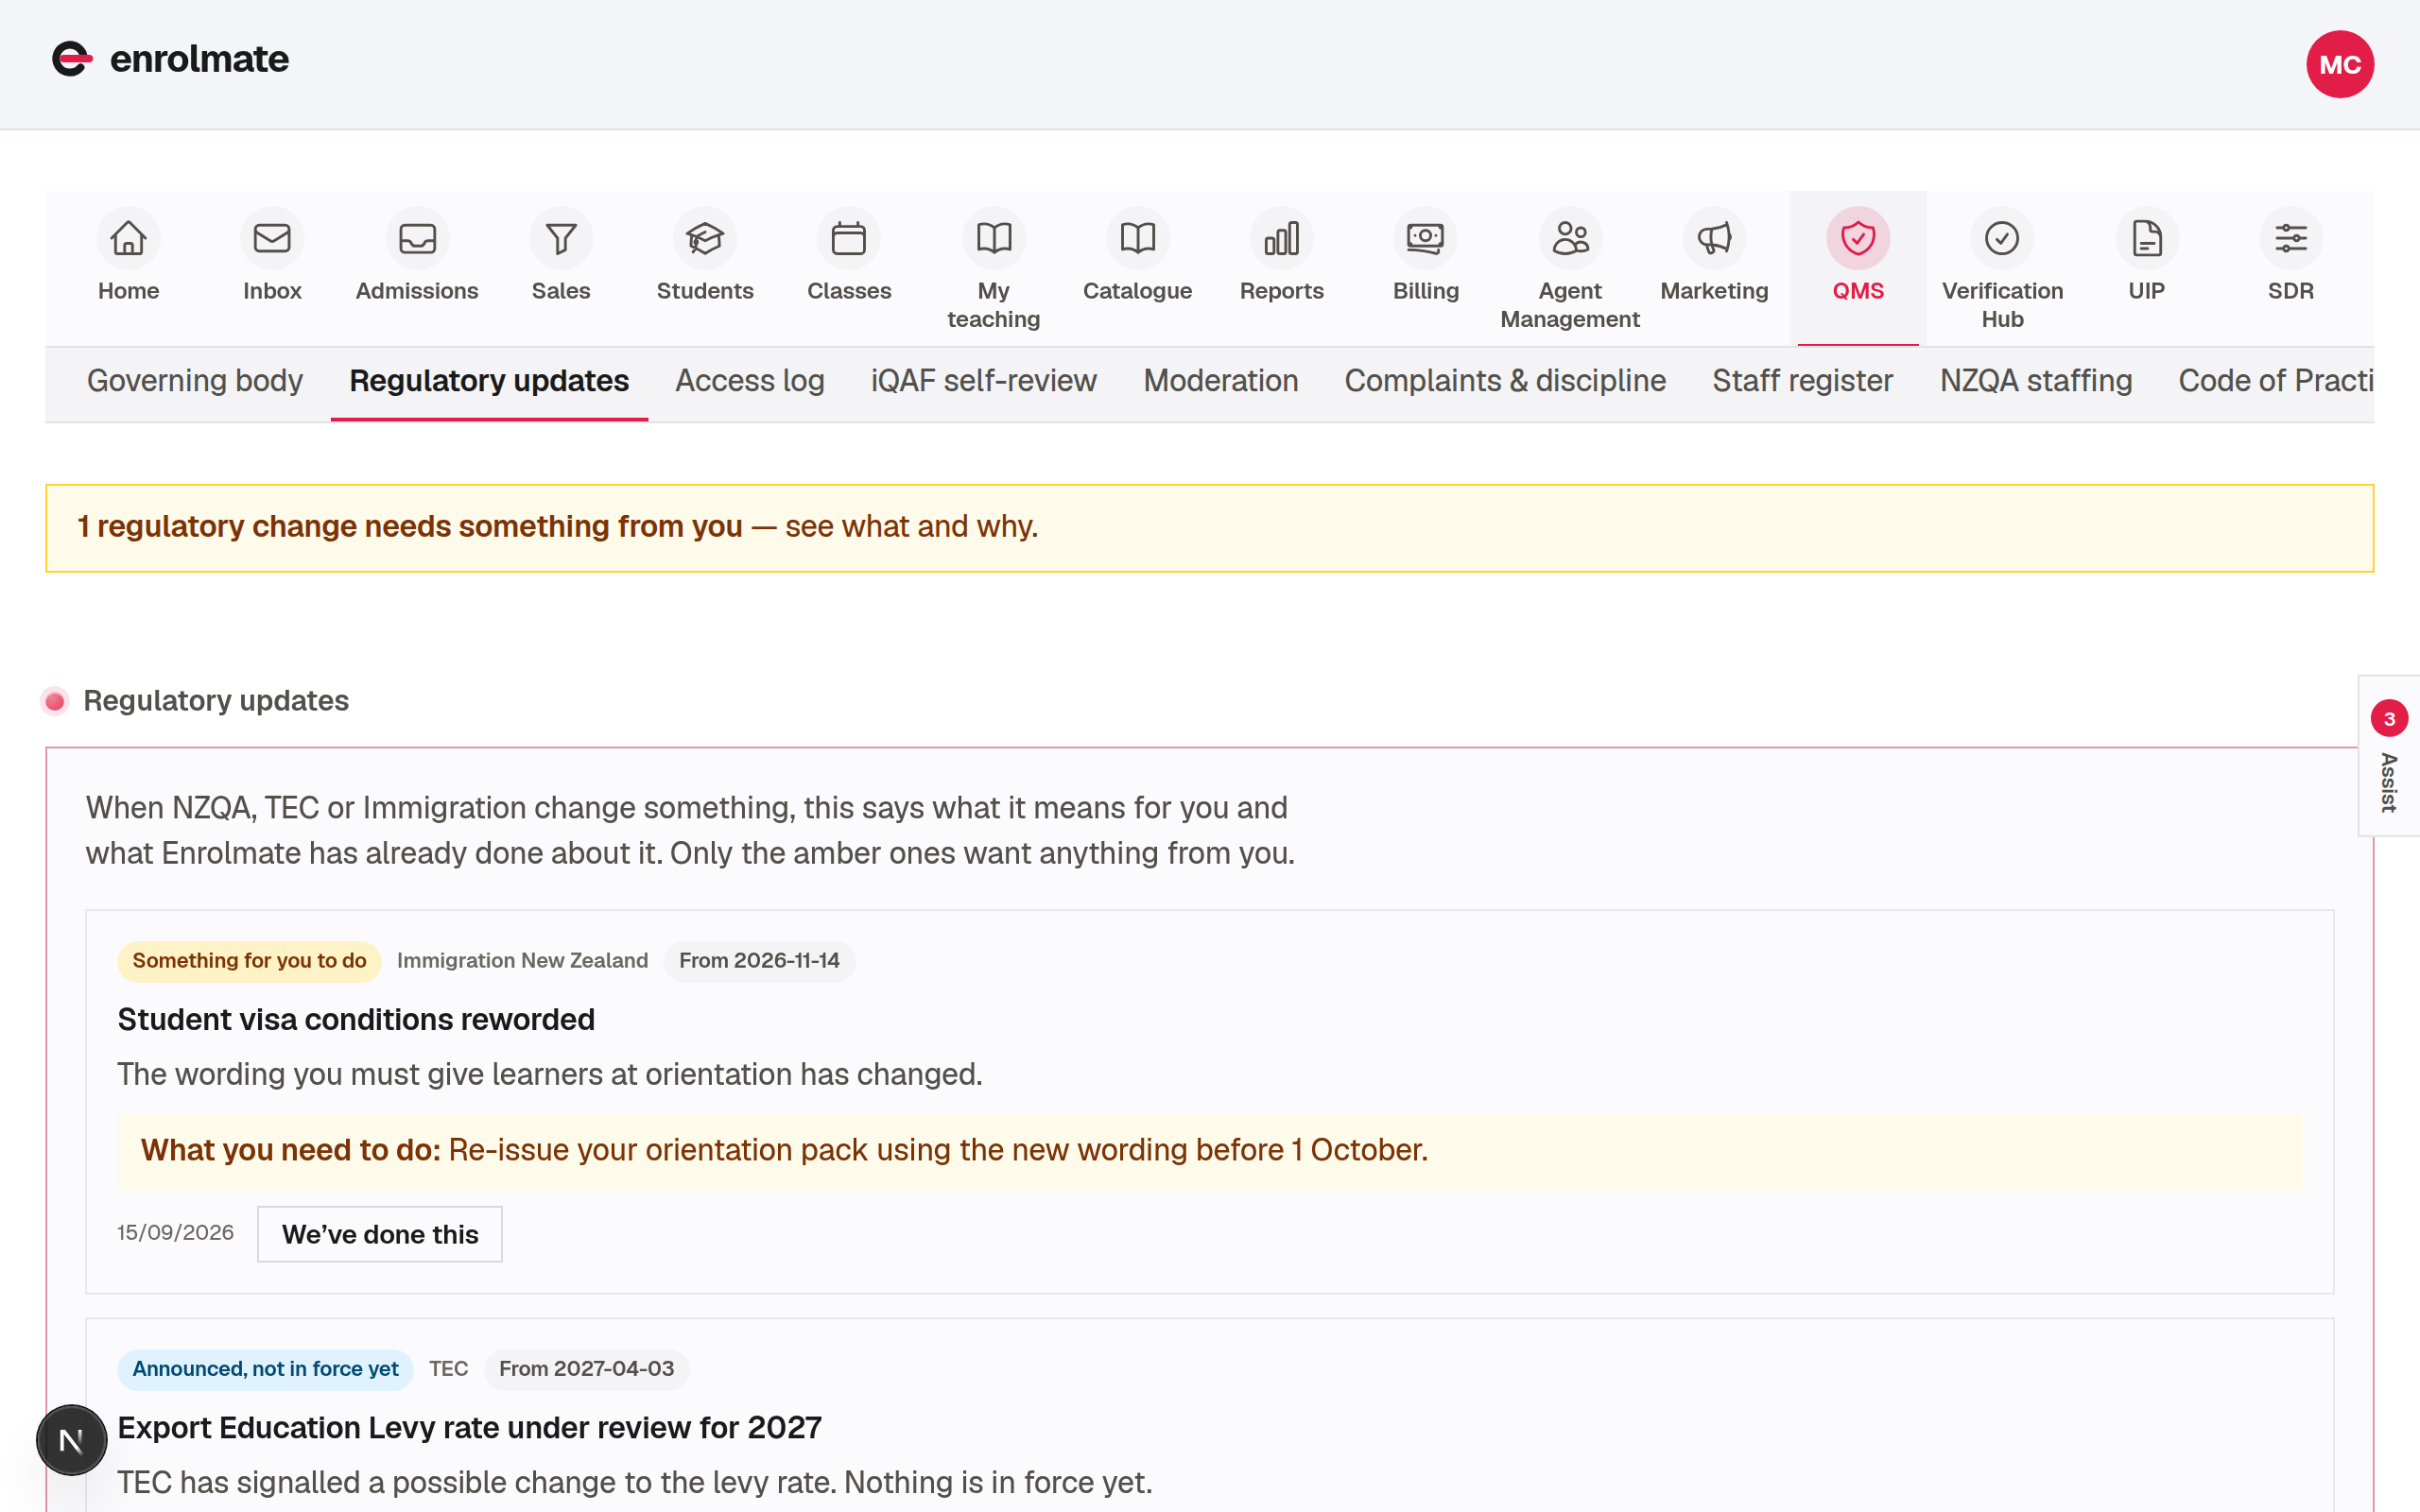
Task: Click Export Education Levy rate heading
Action: 469,1427
